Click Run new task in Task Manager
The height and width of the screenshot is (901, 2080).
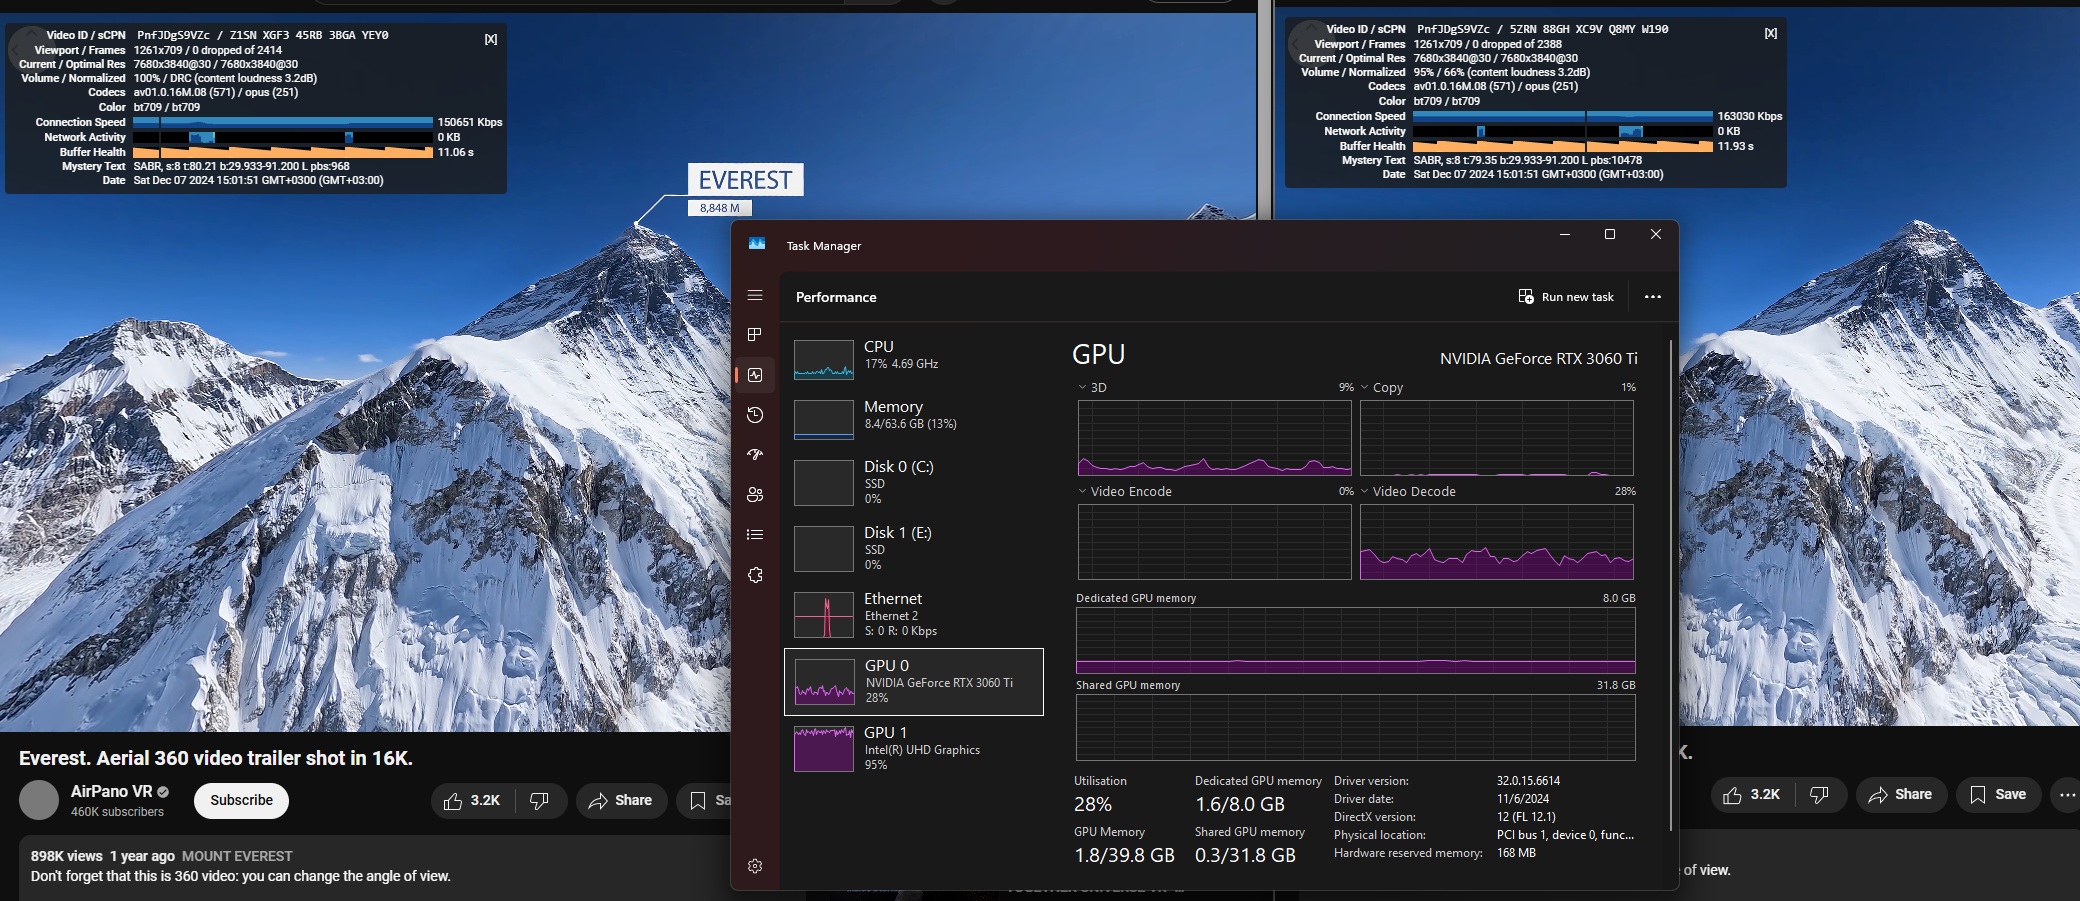[x=1566, y=297]
